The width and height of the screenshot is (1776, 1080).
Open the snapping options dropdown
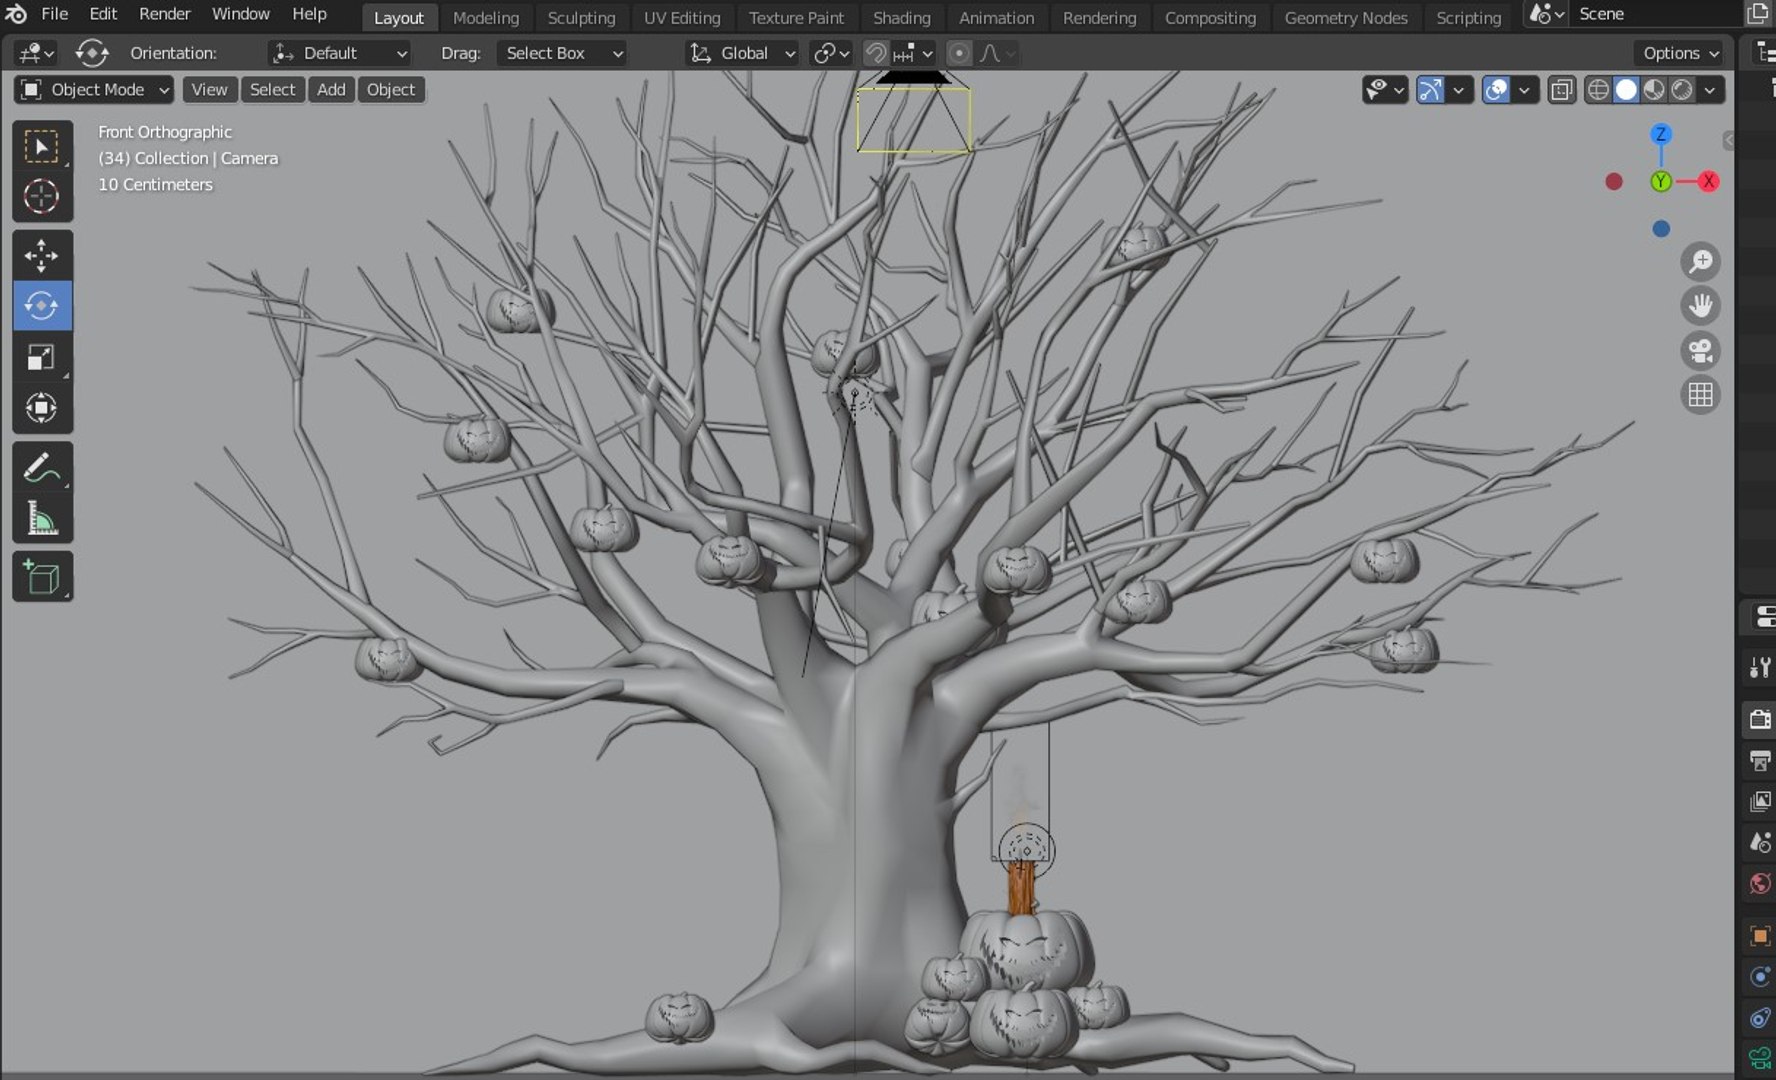914,53
